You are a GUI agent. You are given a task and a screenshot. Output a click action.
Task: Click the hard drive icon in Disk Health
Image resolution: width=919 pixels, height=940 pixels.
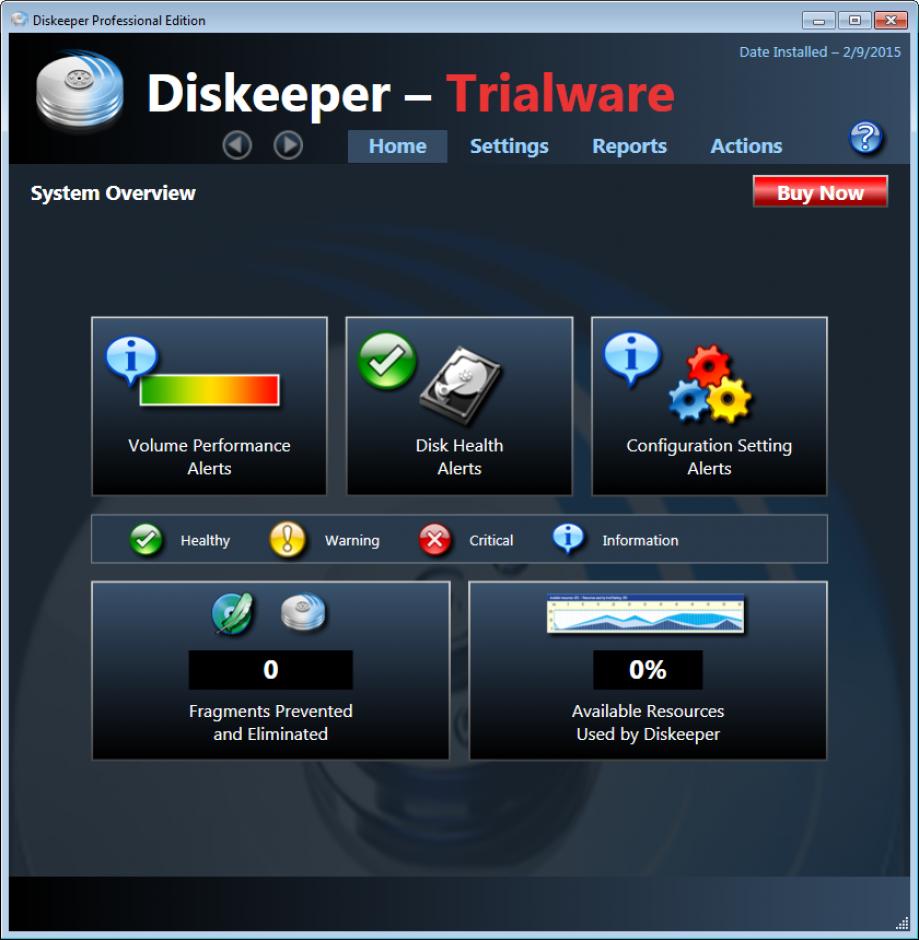click(x=460, y=385)
